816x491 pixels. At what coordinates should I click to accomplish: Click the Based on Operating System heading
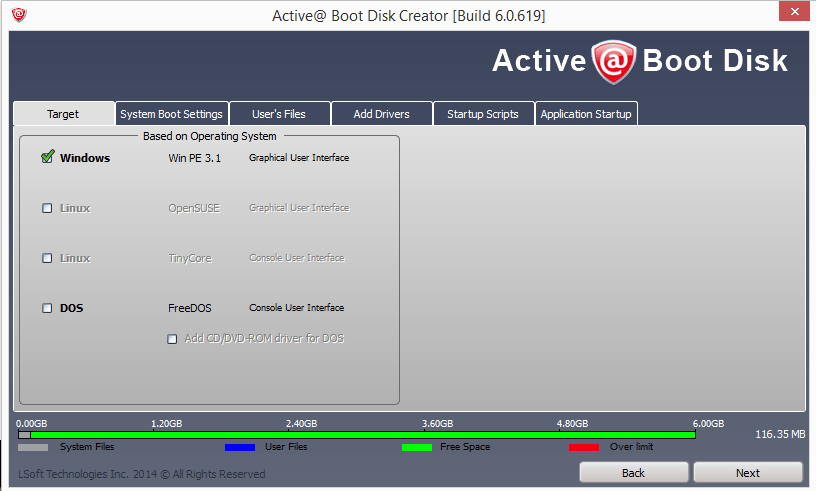tap(210, 136)
